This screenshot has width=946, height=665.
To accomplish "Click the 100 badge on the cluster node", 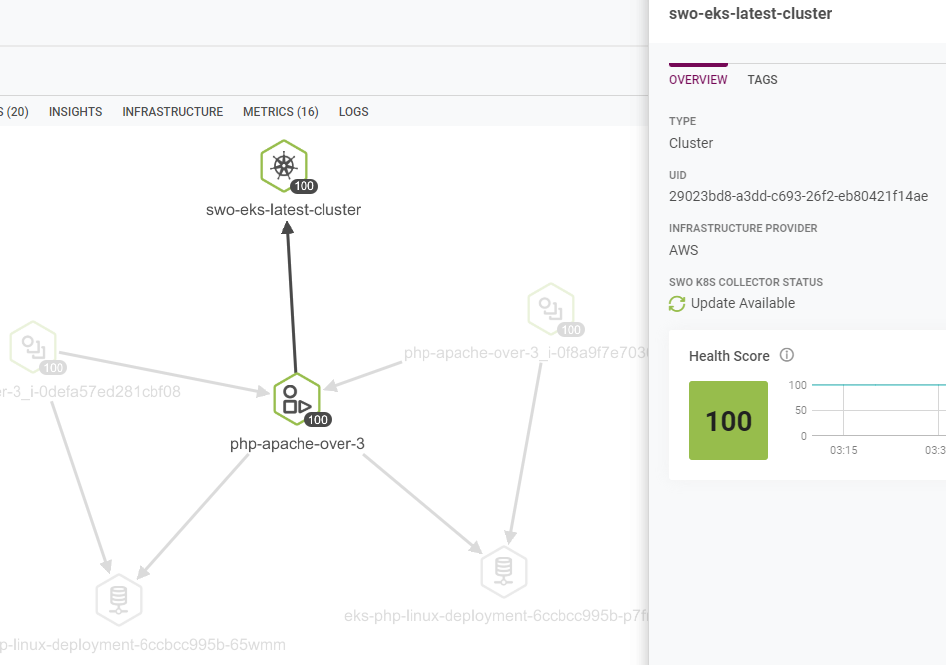I will coord(304,187).
